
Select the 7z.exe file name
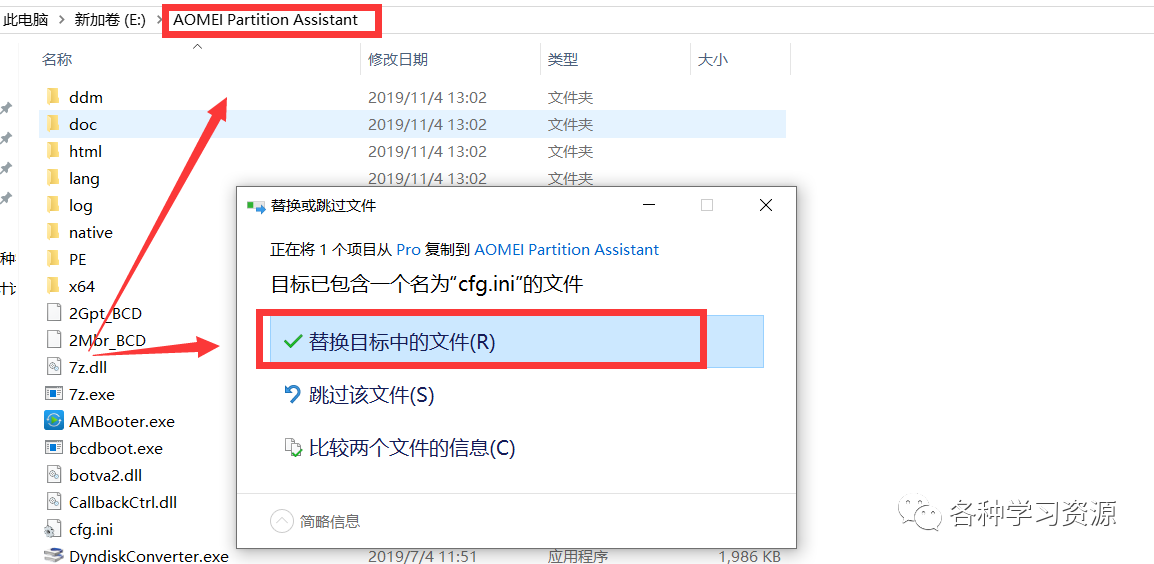(92, 395)
